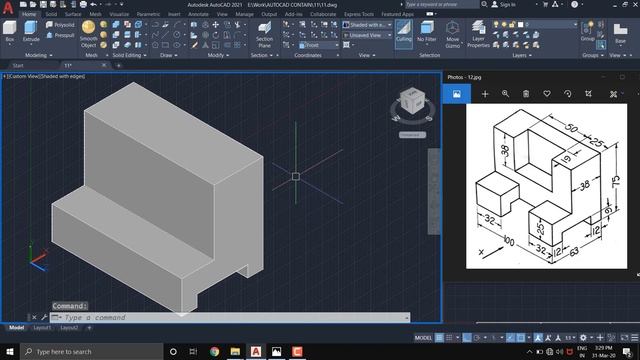The image size is (640, 360).
Task: Open Layer Properties manager
Action: point(478,34)
